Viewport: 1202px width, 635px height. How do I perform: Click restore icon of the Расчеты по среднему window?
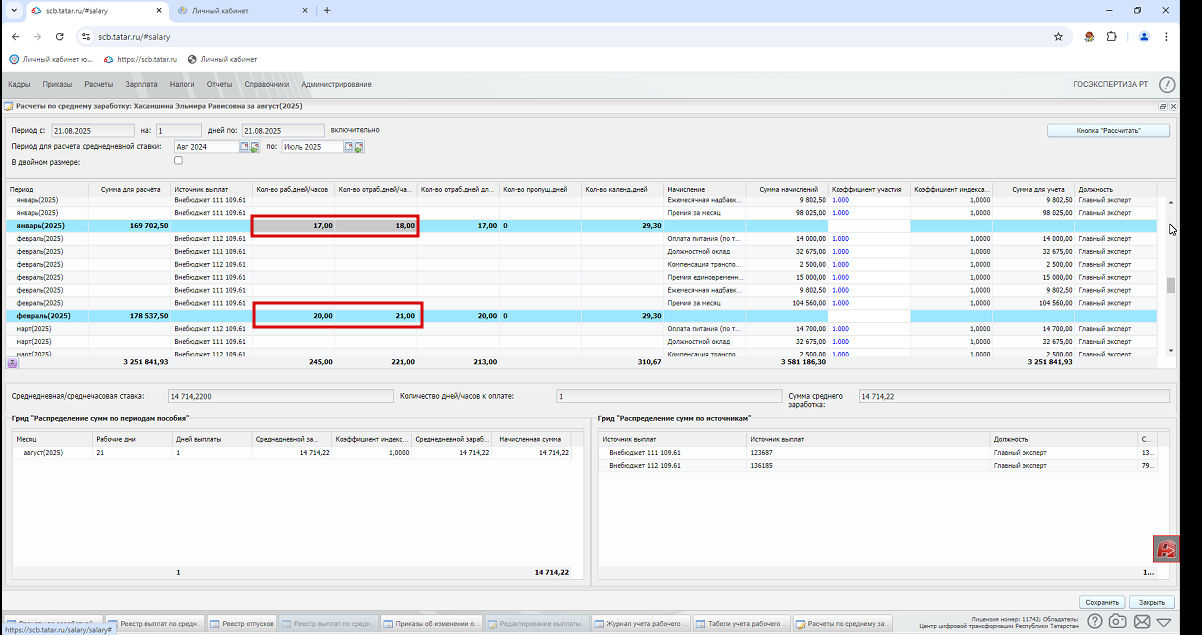click(1163, 106)
